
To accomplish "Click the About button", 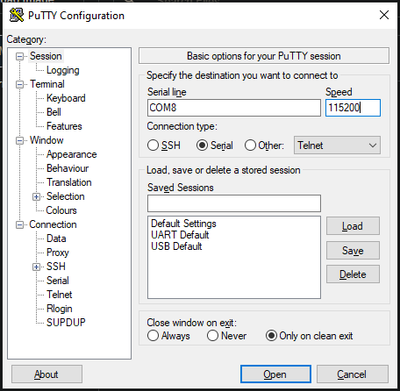I will 46,374.
